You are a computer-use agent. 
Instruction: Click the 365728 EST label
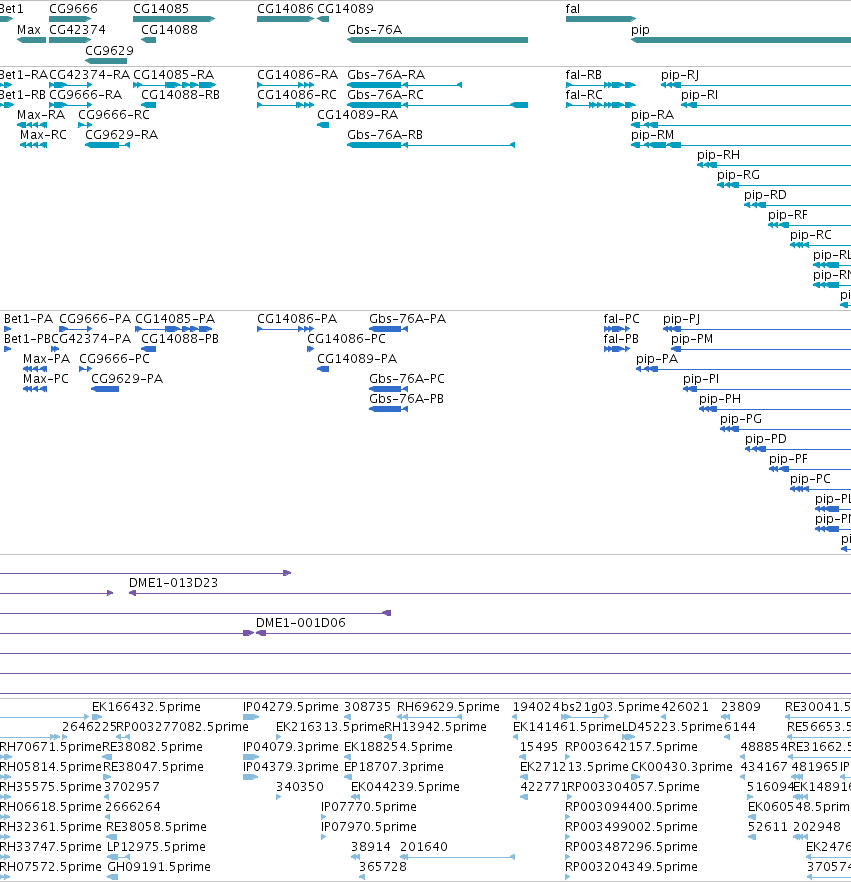point(383,867)
